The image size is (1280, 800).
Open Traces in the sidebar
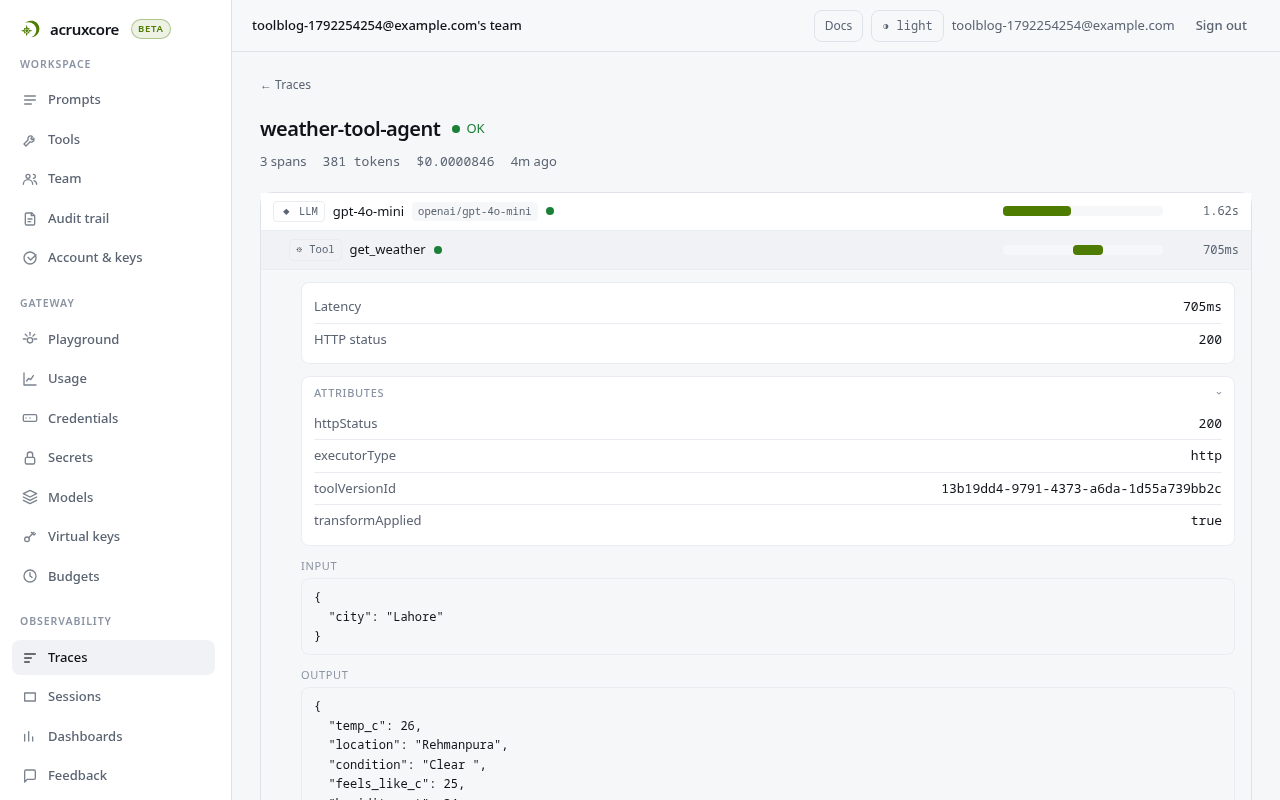pyautogui.click(x=113, y=657)
